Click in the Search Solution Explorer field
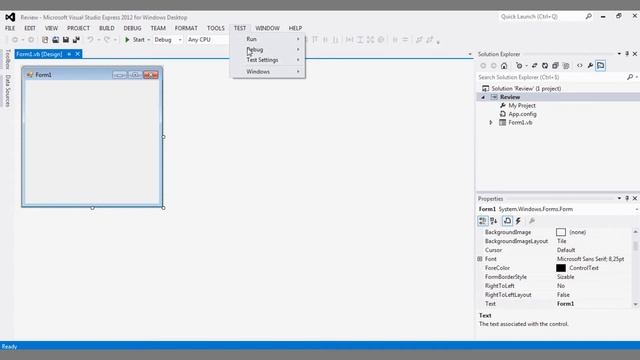This screenshot has width=640, height=360. [x=551, y=77]
